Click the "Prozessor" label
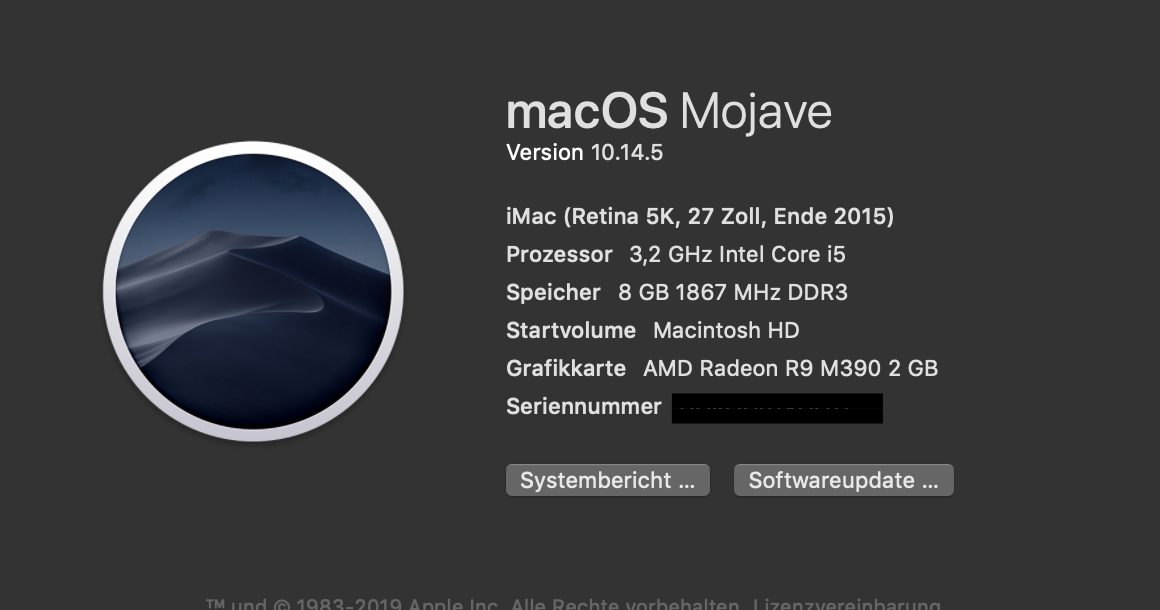Image resolution: width=1160 pixels, height=610 pixels. (x=559, y=255)
